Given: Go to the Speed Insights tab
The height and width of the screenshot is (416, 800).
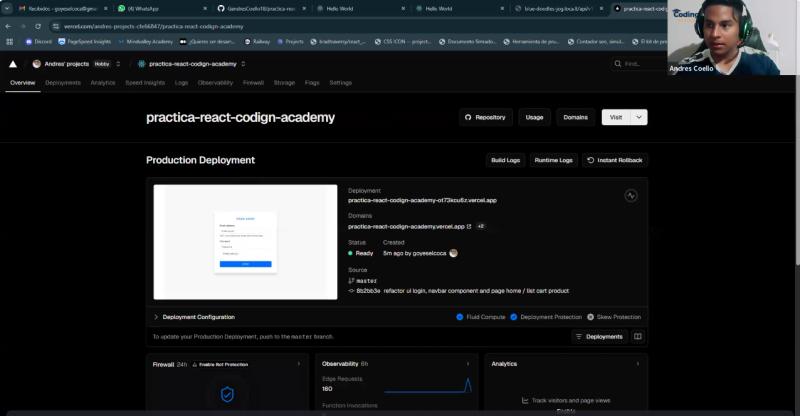Looking at the screenshot, I should (x=145, y=83).
